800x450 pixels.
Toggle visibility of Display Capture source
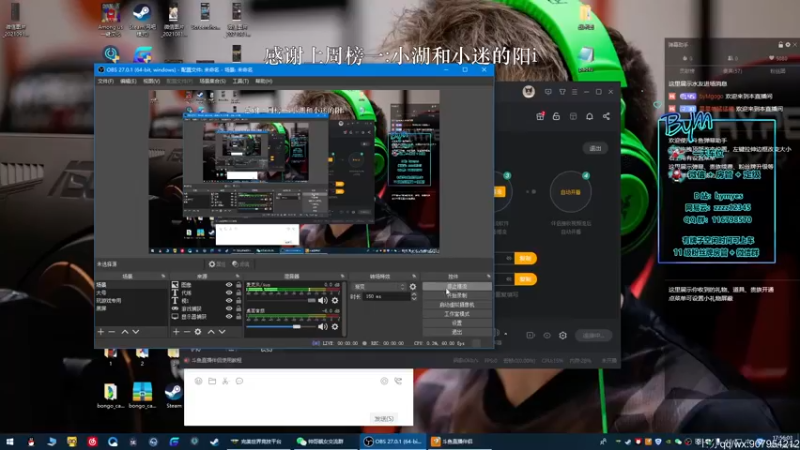[229, 316]
